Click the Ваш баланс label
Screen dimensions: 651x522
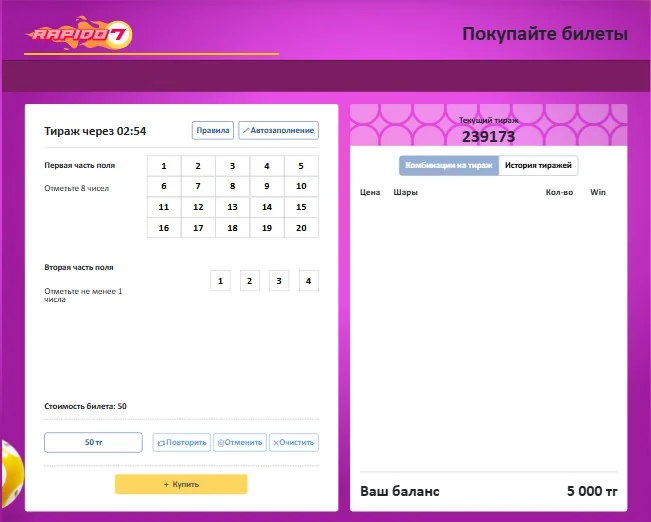pos(400,491)
